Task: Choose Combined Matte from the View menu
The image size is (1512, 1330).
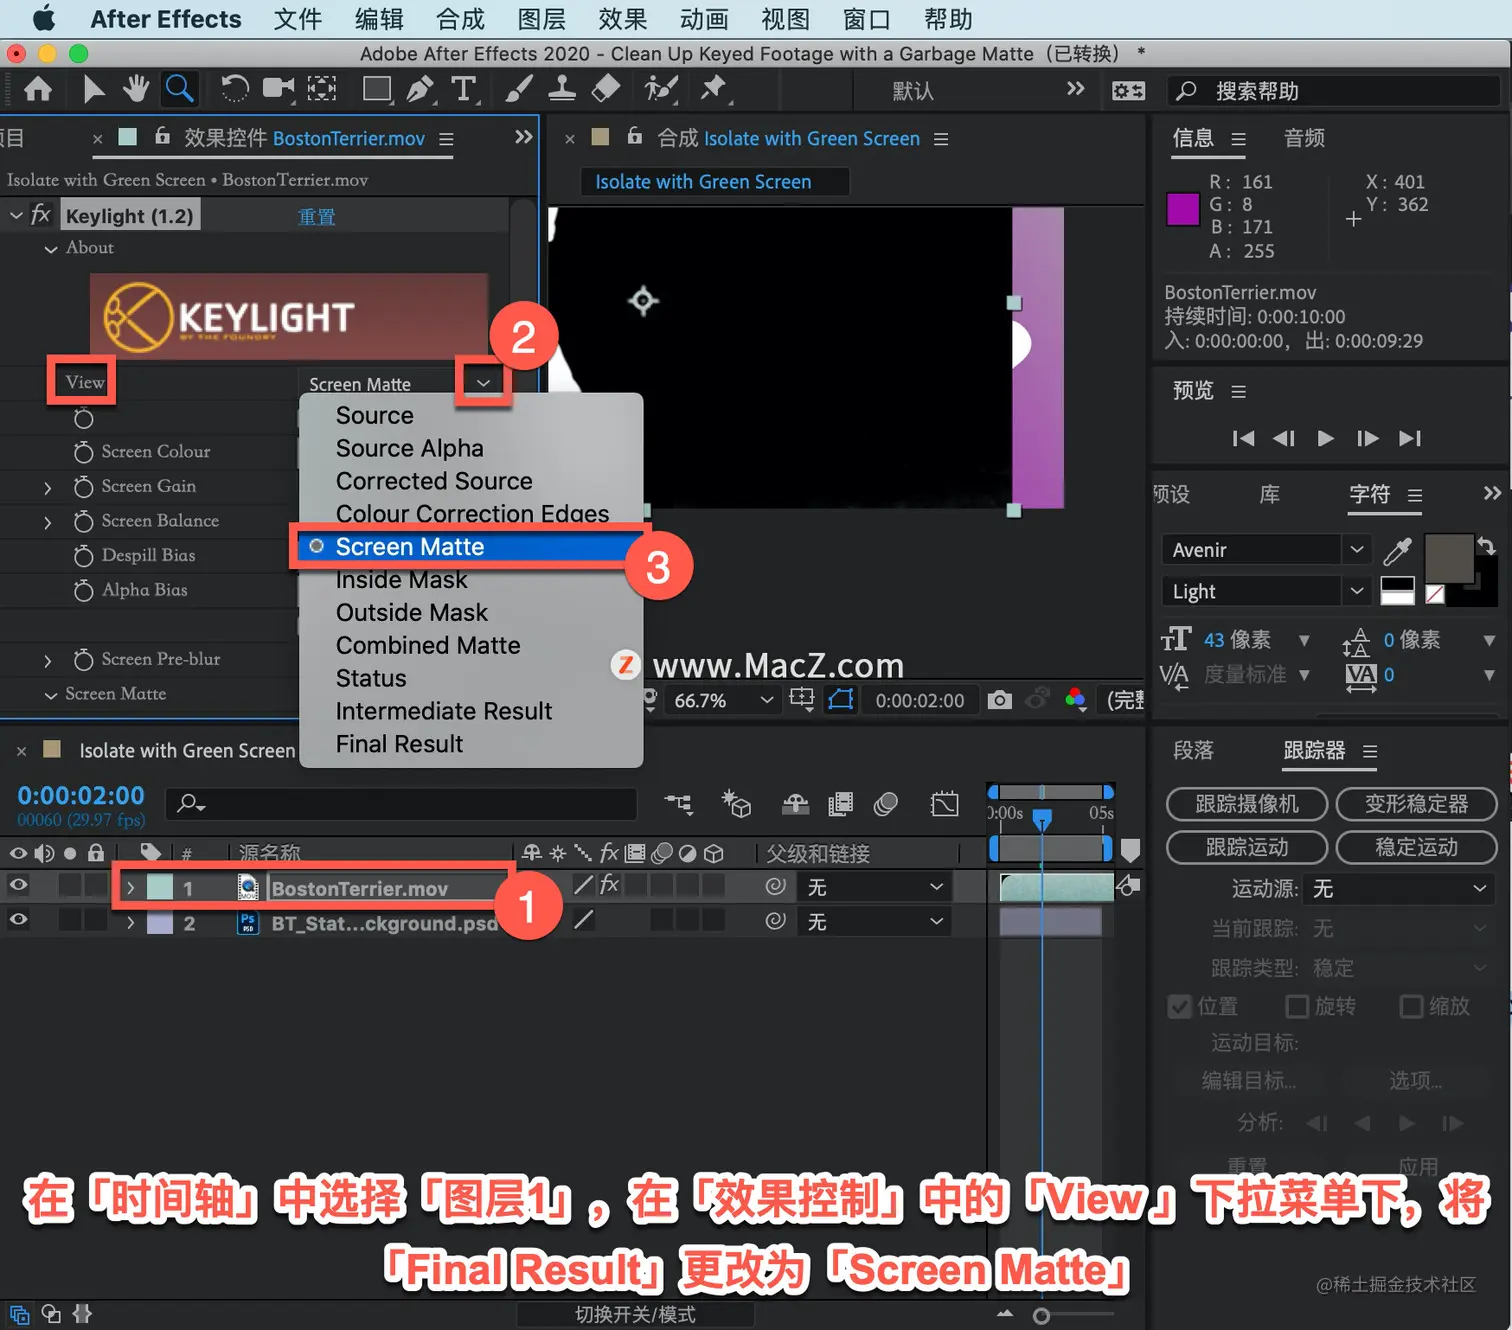Action: click(x=428, y=645)
